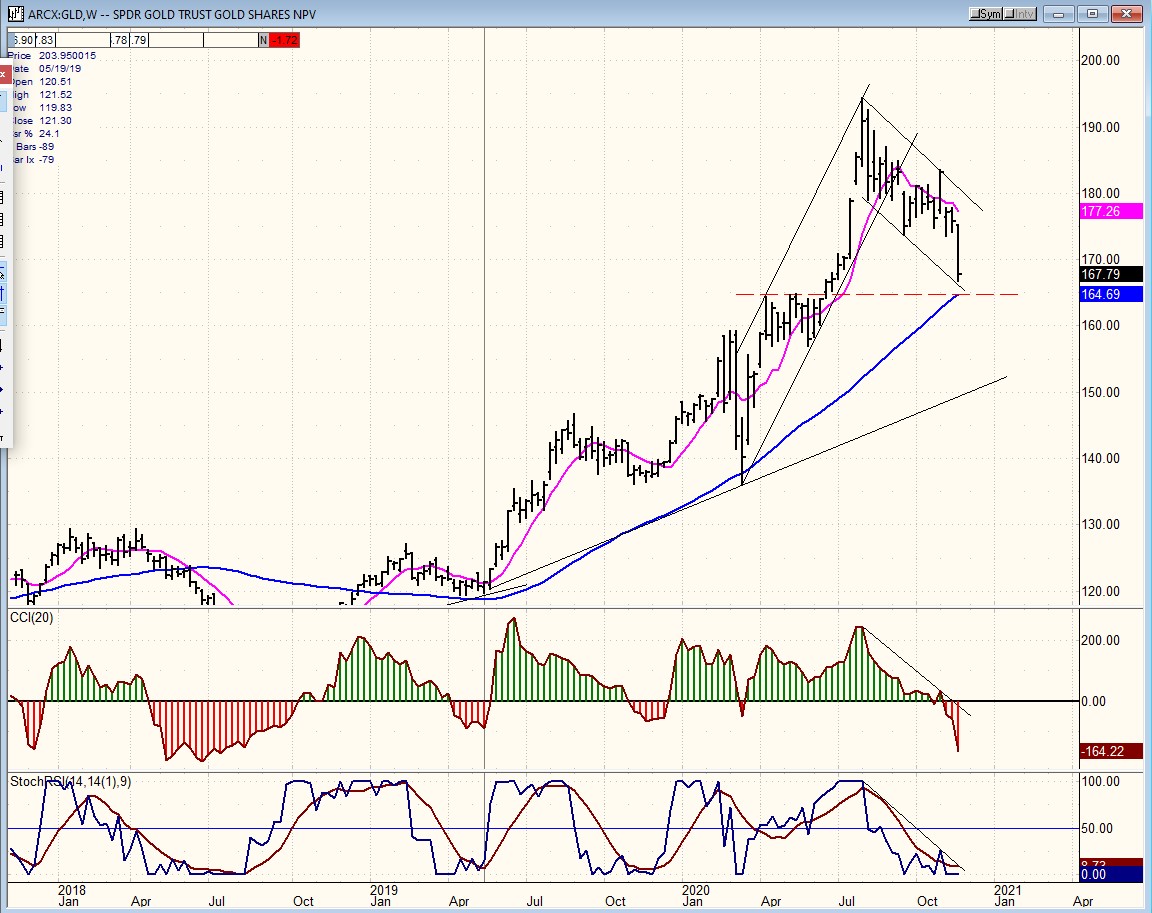This screenshot has height=913, width=1152.
Task: Click the date value 05/19/19
Action: (60, 69)
